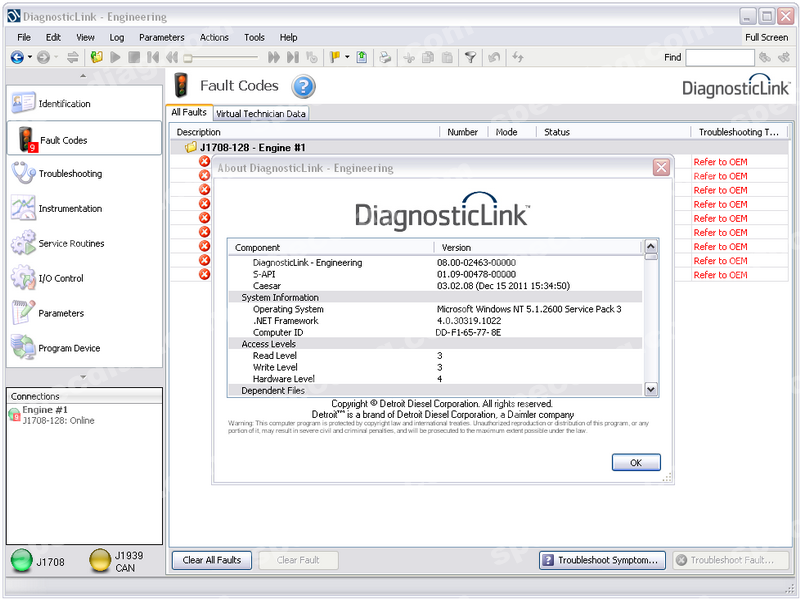Switch to Virtual Technician Data tab
Image resolution: width=800 pixels, height=600 pixels.
pos(261,114)
